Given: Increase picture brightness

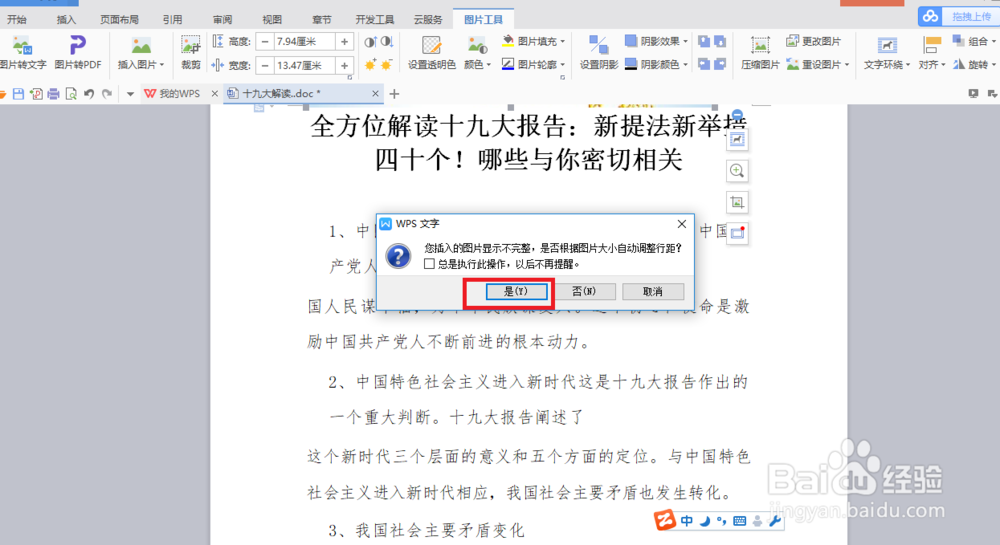Looking at the screenshot, I should pos(370,64).
